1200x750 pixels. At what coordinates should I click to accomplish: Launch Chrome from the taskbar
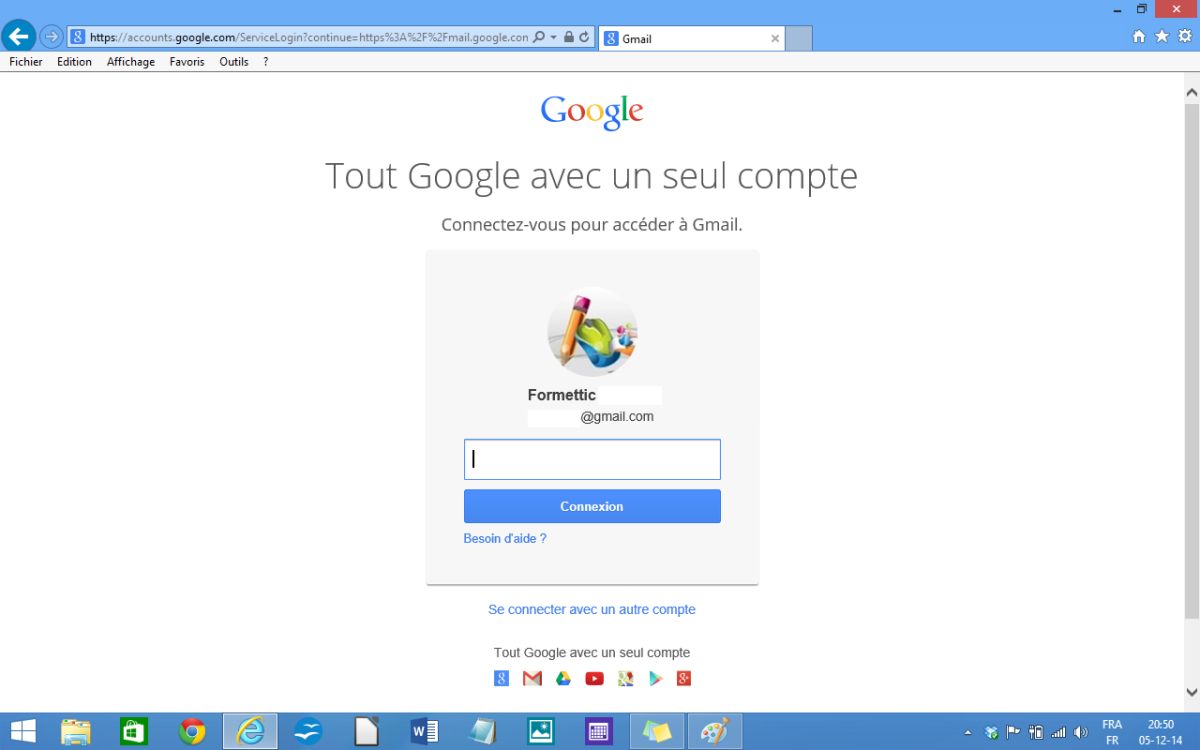(193, 732)
